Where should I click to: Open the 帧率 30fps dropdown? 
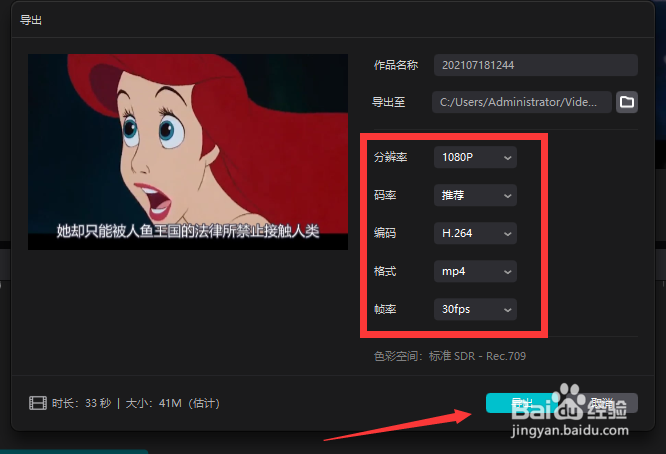475,309
